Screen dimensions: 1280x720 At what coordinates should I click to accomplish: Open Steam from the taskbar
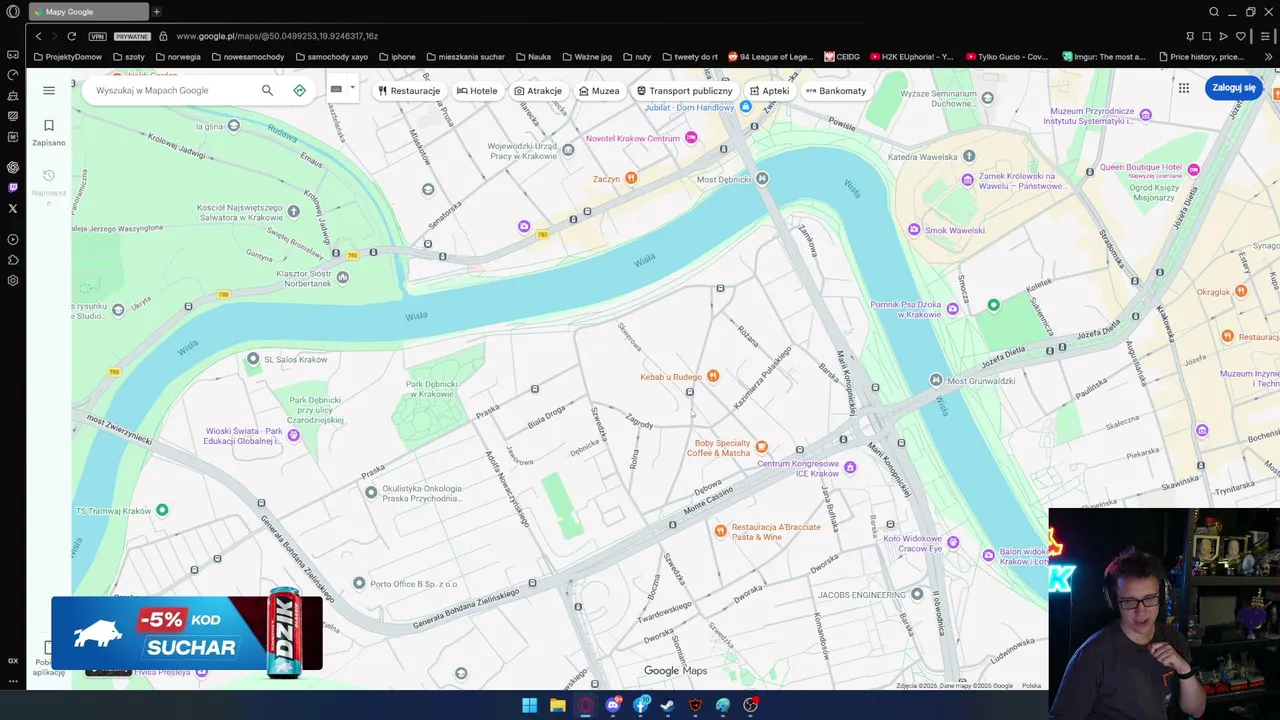coord(667,705)
